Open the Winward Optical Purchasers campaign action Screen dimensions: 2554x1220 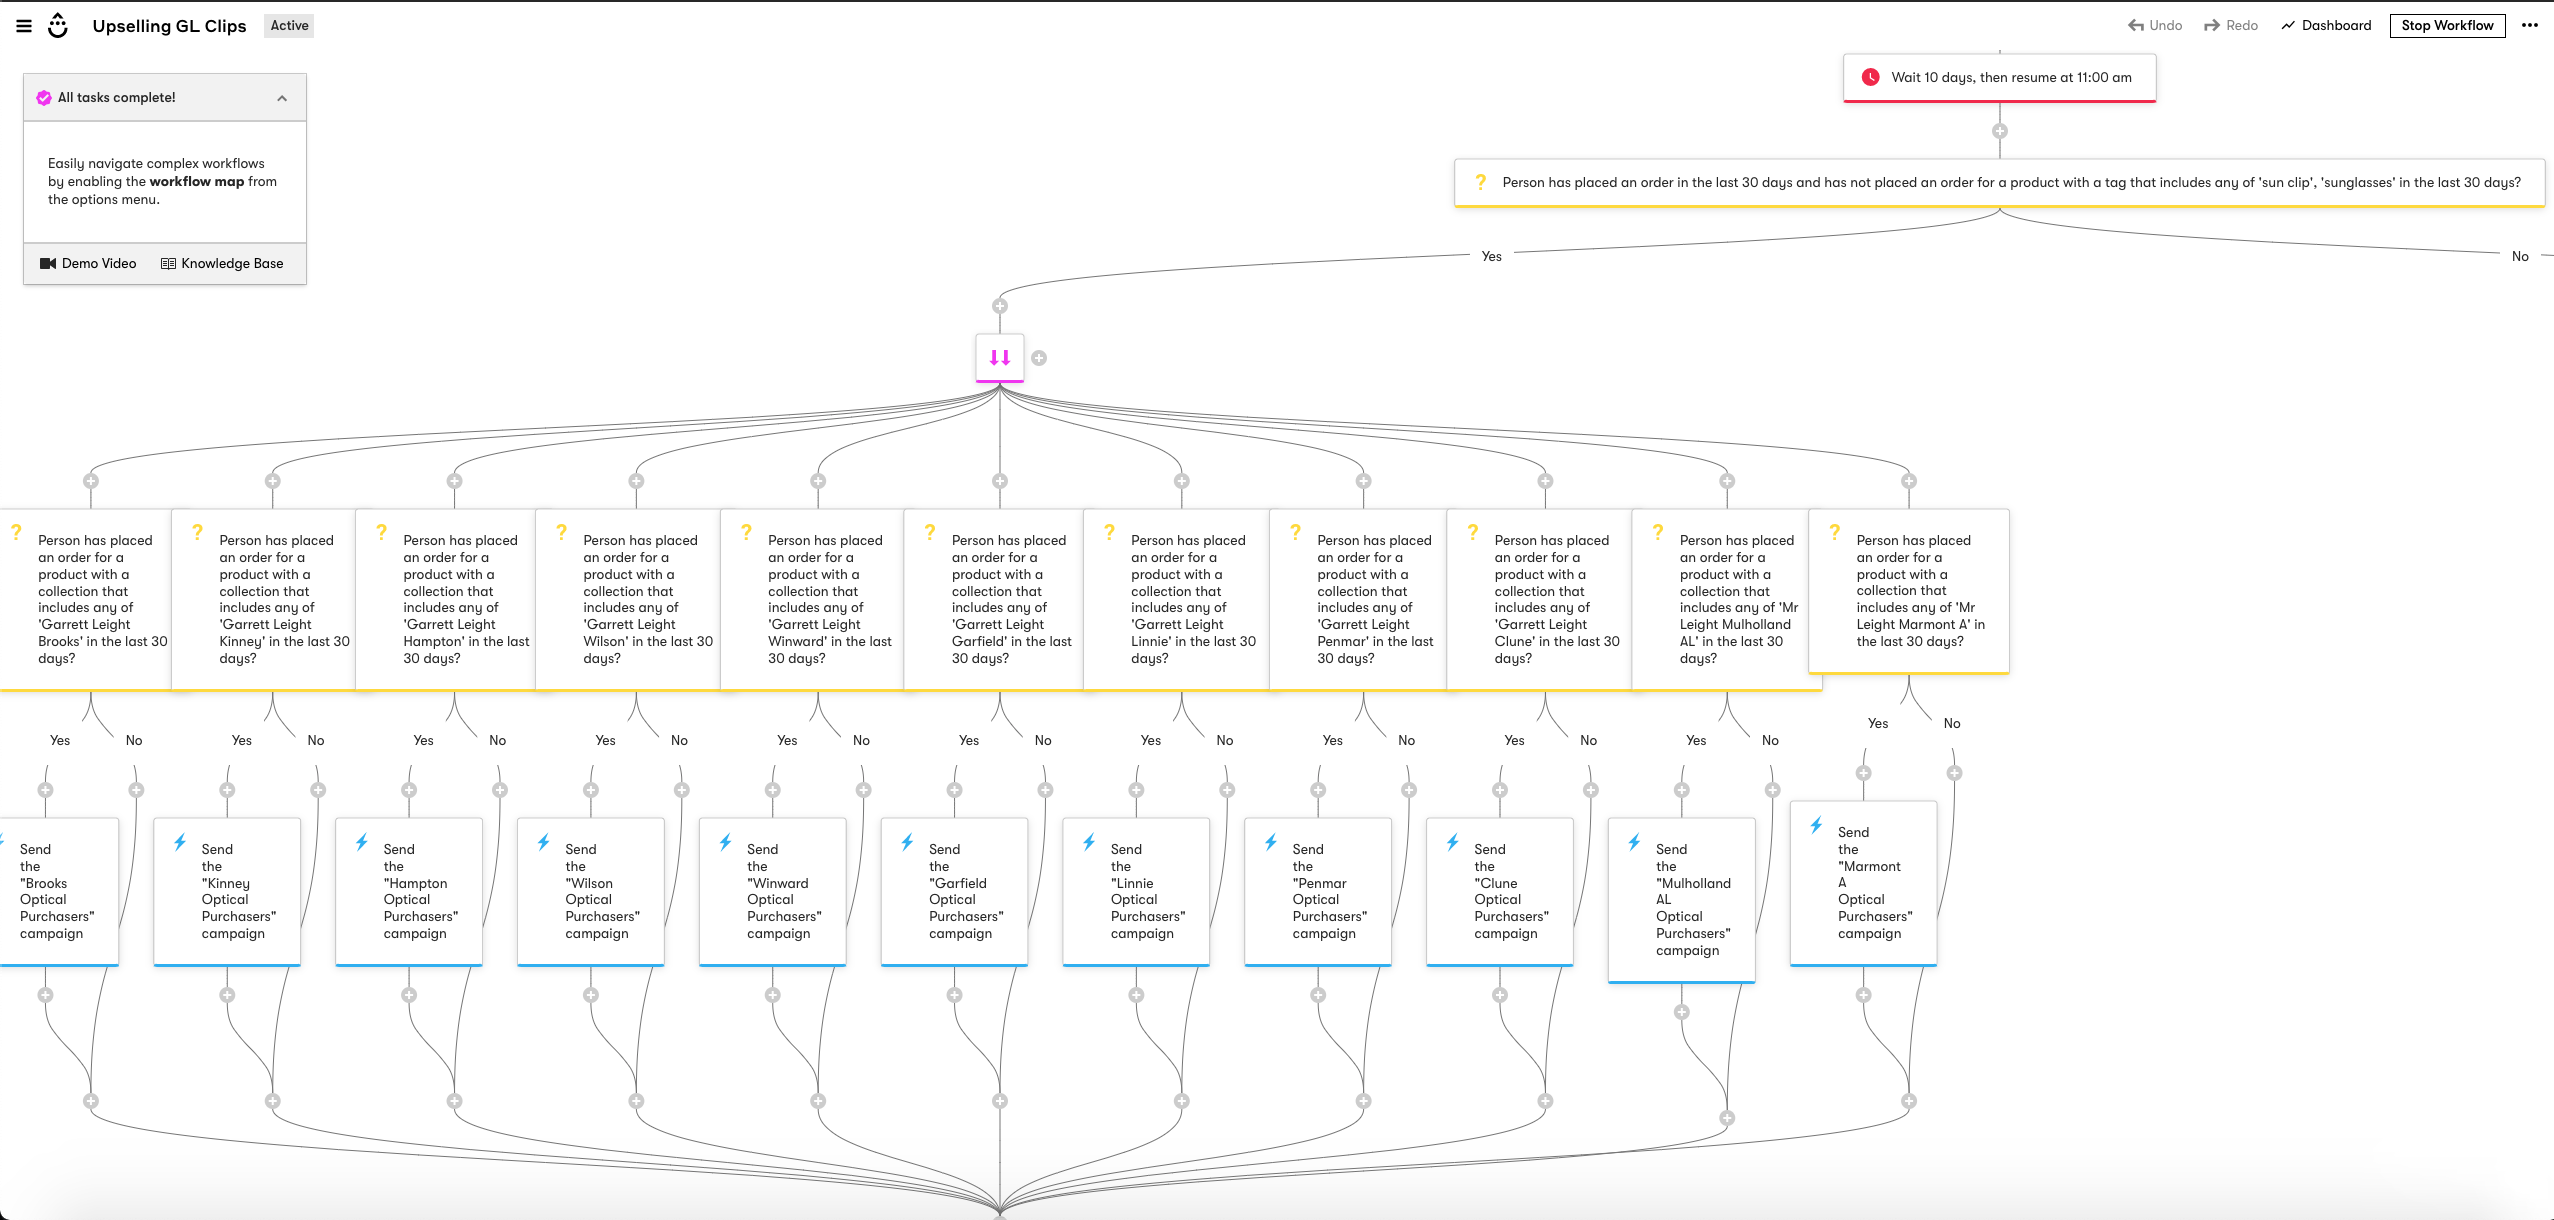click(773, 892)
